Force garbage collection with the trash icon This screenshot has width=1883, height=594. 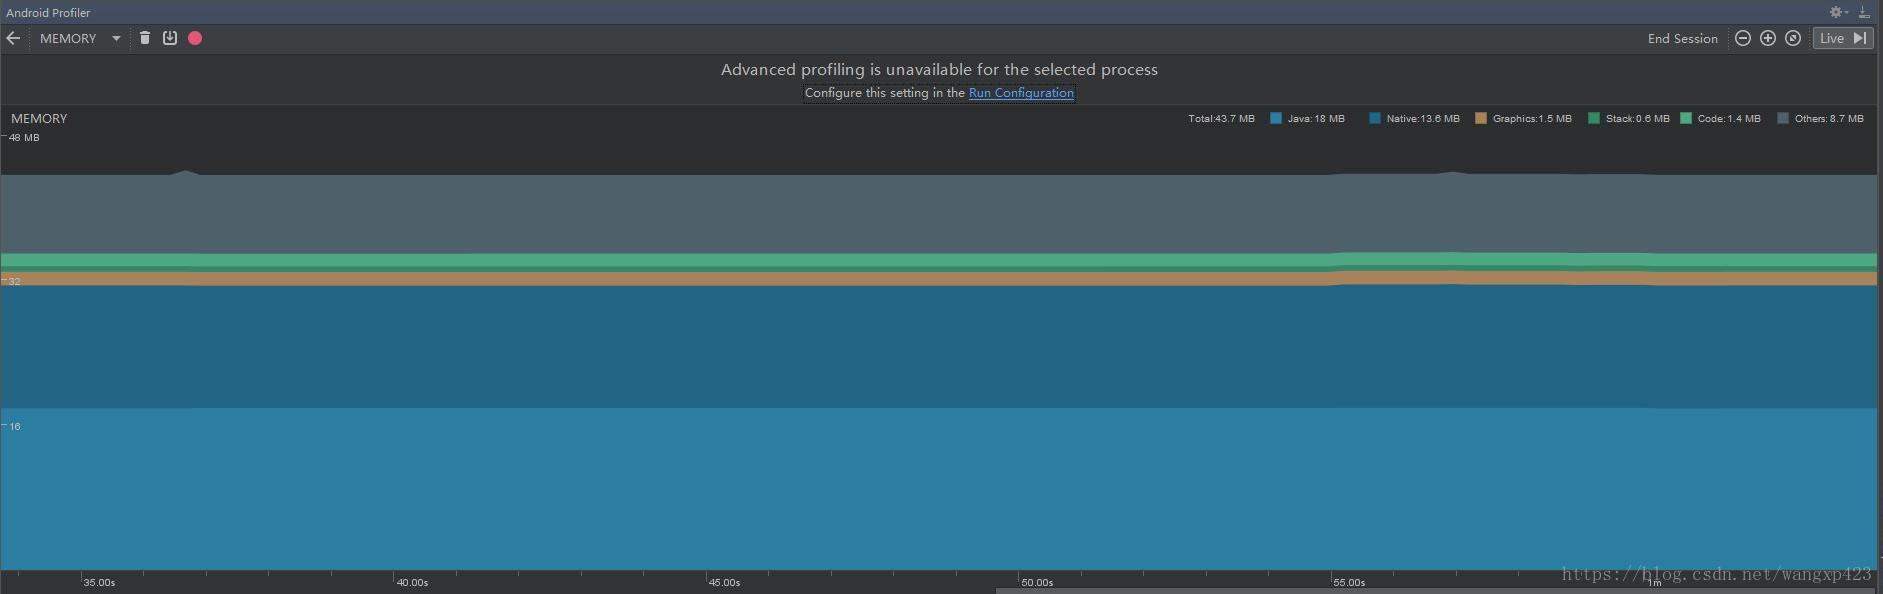(145, 38)
